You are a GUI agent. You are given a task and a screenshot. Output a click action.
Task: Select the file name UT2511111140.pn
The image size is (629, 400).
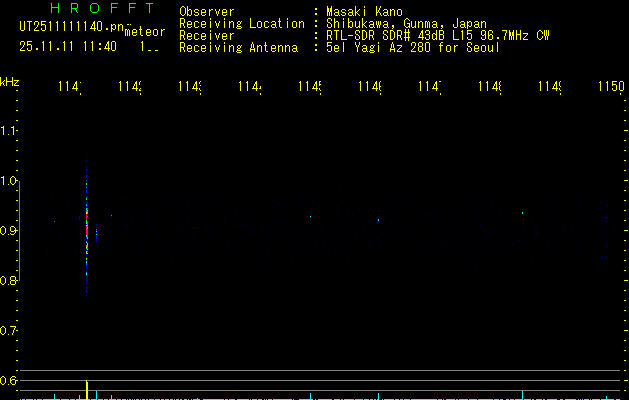(x=71, y=26)
